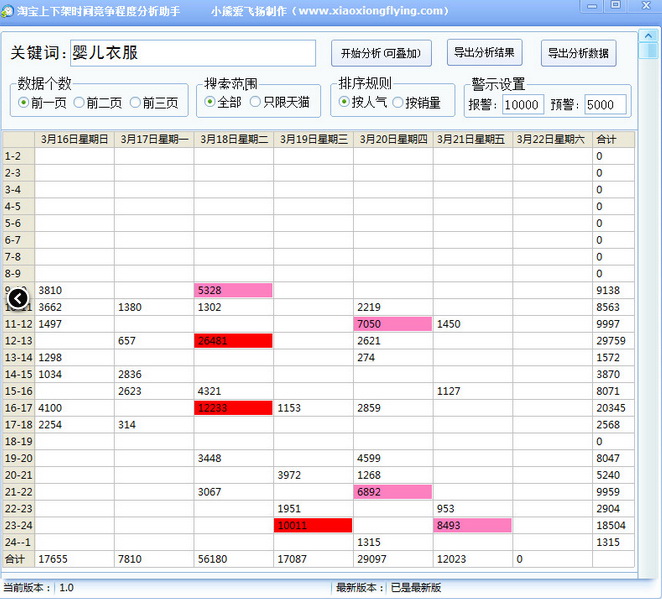Focus the 关键词 keyword input field
Screen dimensions: 662x599
click(193, 53)
